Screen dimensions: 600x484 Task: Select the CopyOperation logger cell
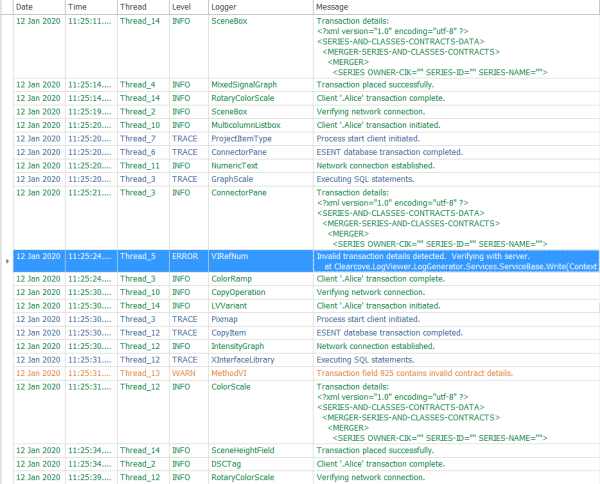pyautogui.click(x=261, y=292)
